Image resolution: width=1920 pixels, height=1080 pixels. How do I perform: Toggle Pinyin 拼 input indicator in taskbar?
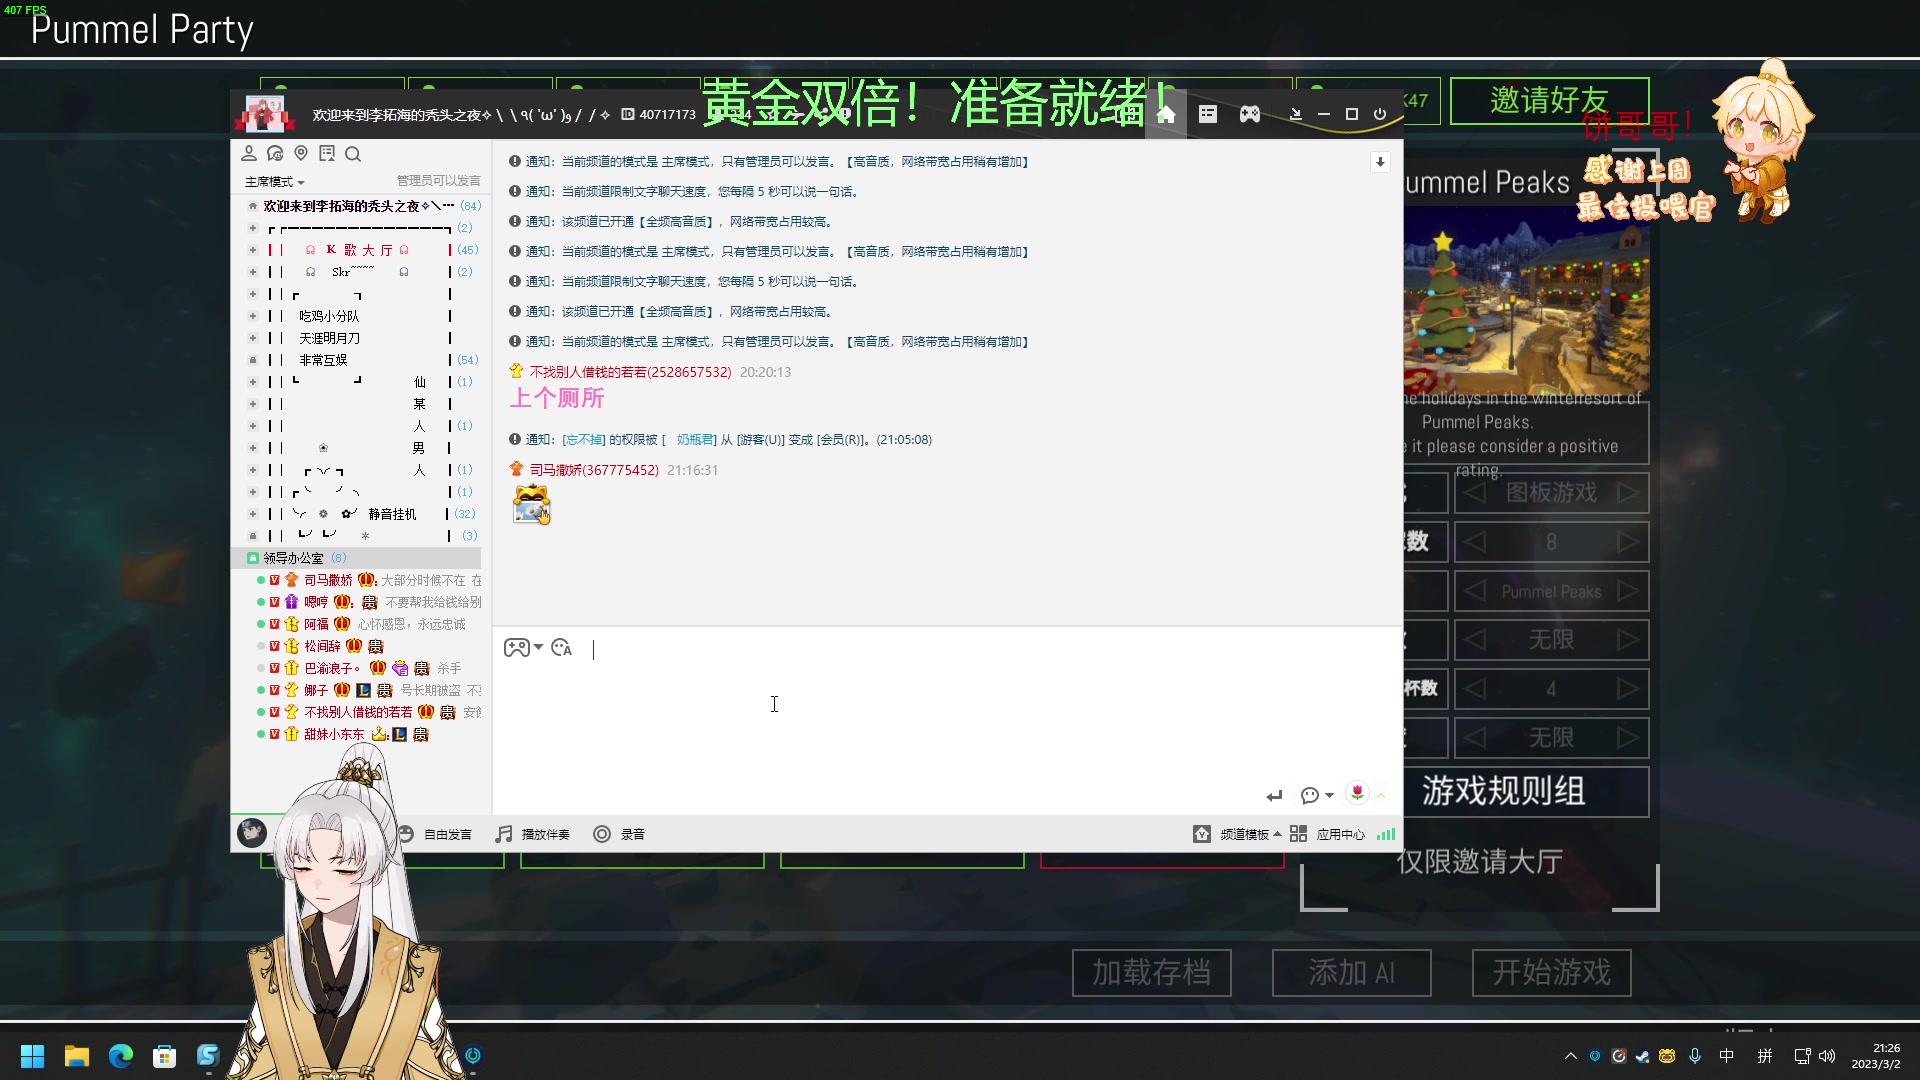[x=1765, y=1056]
